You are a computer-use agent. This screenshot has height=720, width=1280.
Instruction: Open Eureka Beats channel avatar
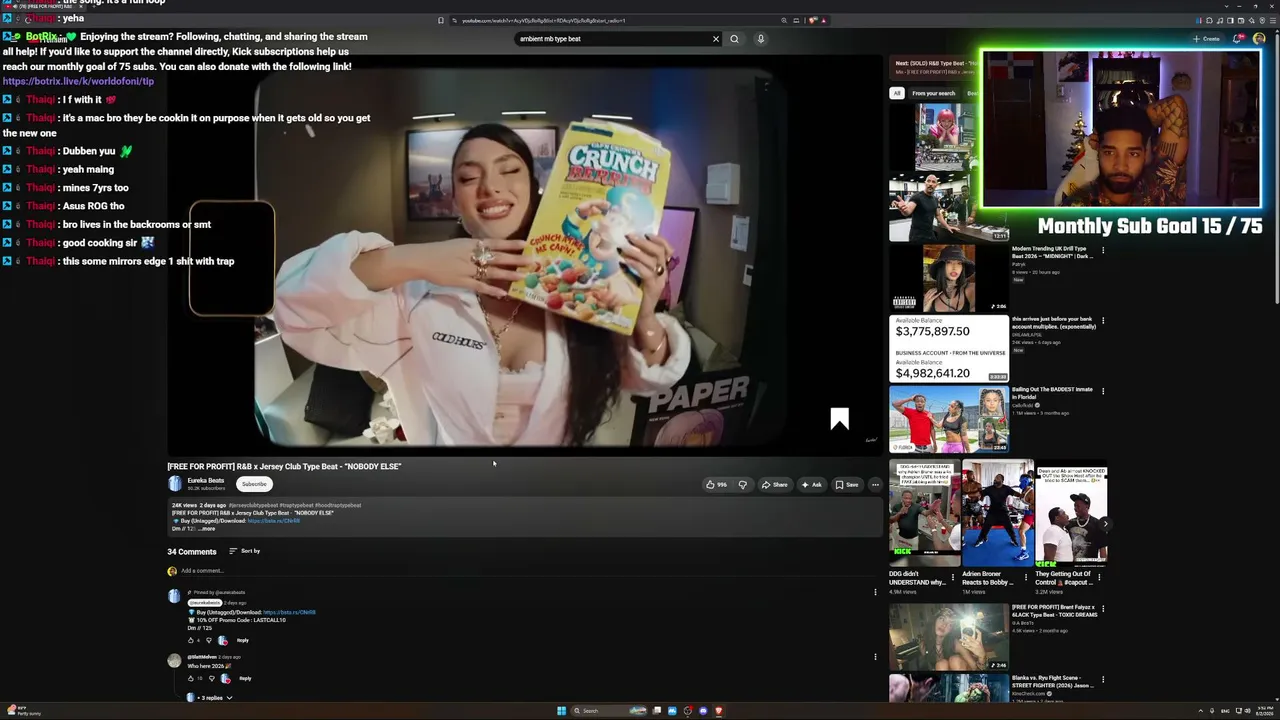tap(175, 484)
